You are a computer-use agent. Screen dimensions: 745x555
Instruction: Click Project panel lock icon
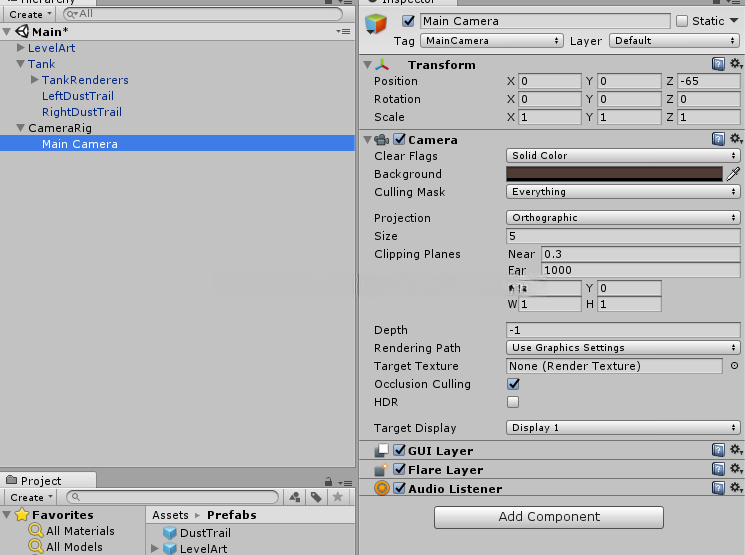pyautogui.click(x=328, y=481)
